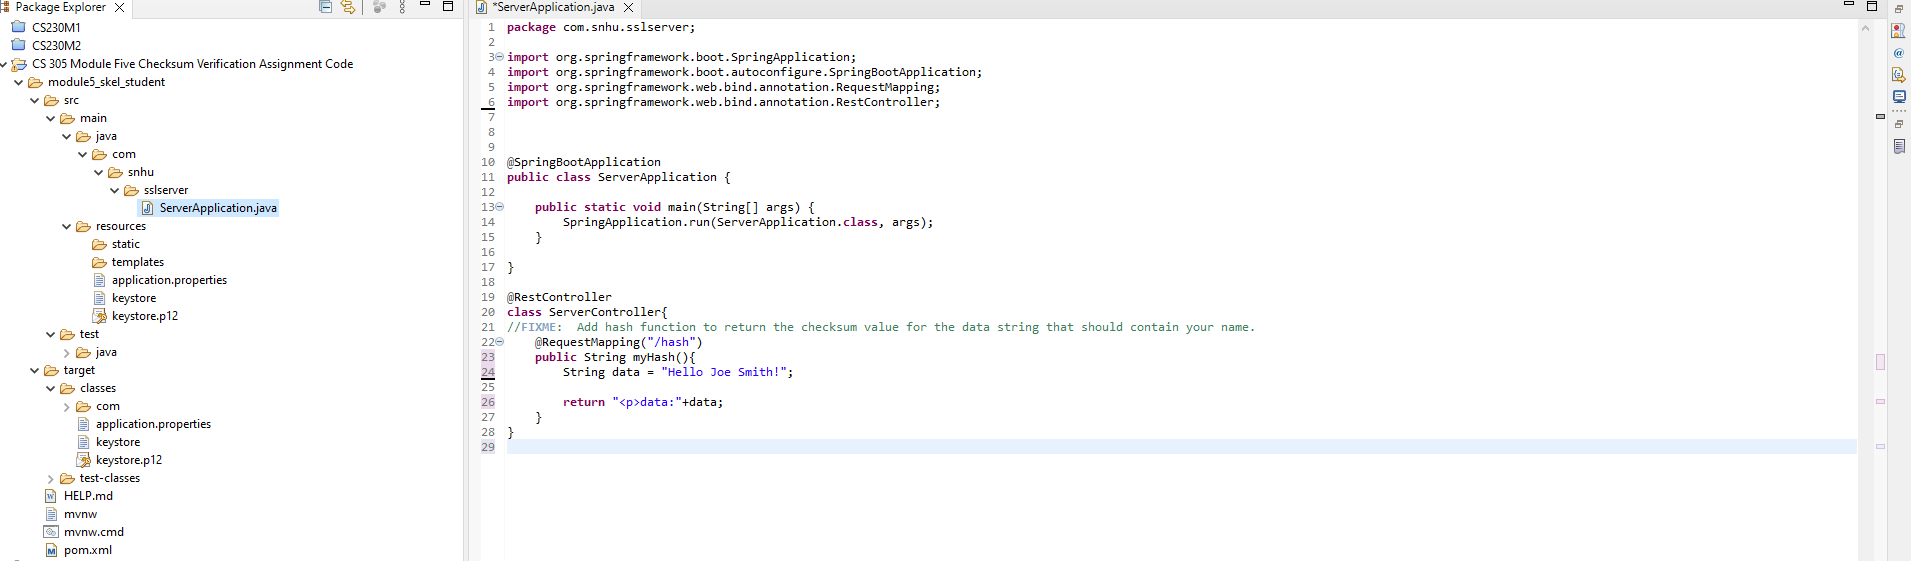Click the Collapse All icon in Package Explorer

point(325,7)
